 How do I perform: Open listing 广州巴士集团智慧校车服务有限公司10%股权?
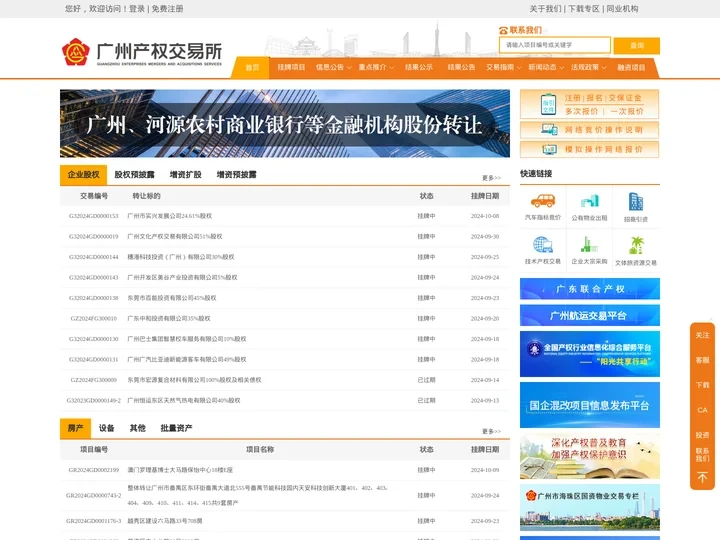click(x=187, y=339)
